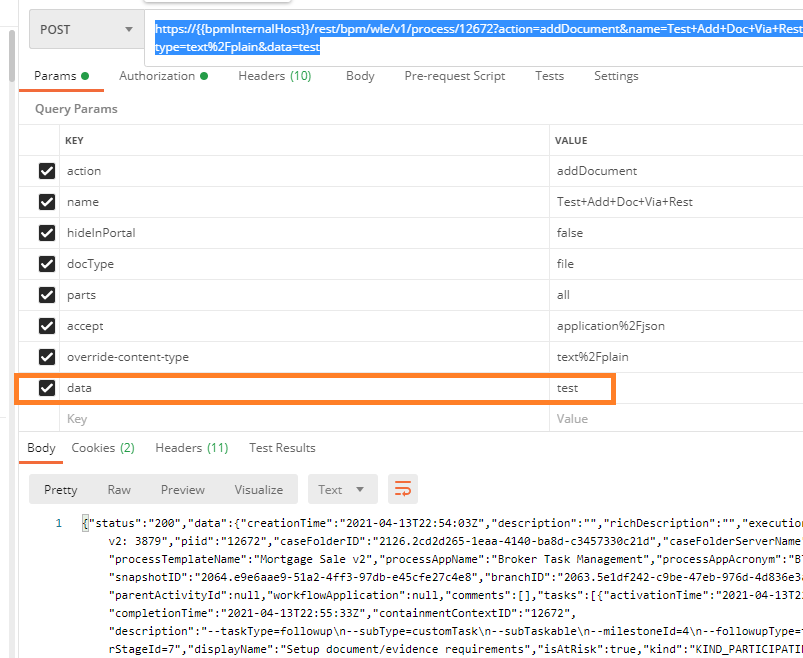Click the empty Key input field
This screenshot has height=658, width=803.
304,419
